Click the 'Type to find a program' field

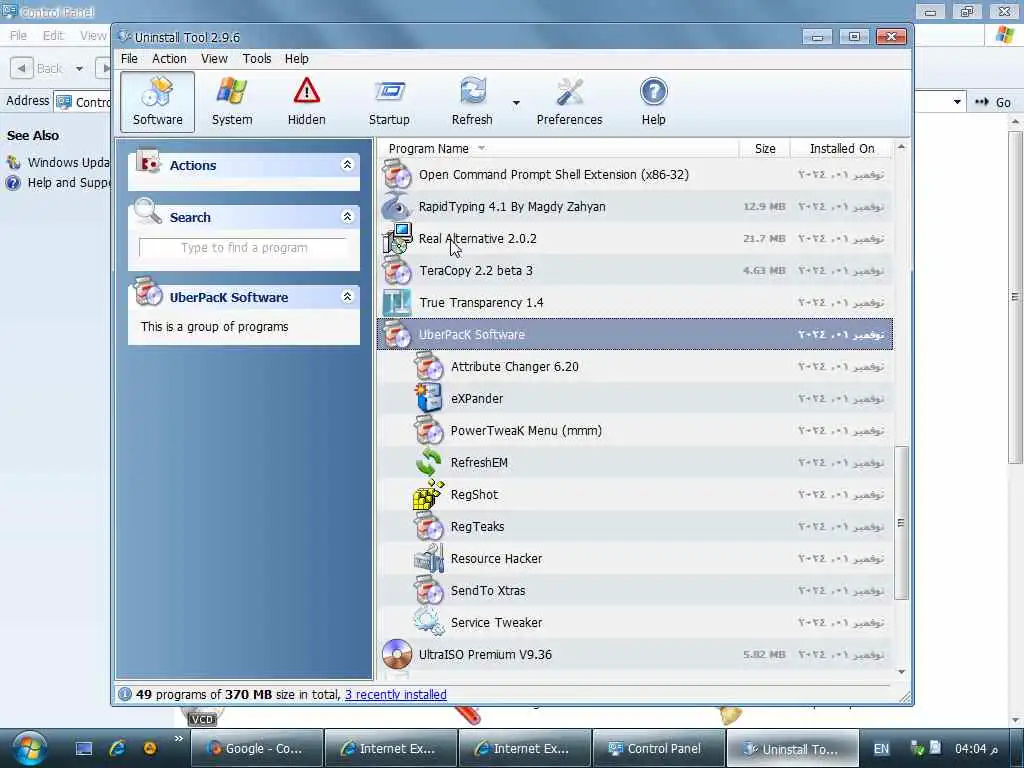pos(244,248)
